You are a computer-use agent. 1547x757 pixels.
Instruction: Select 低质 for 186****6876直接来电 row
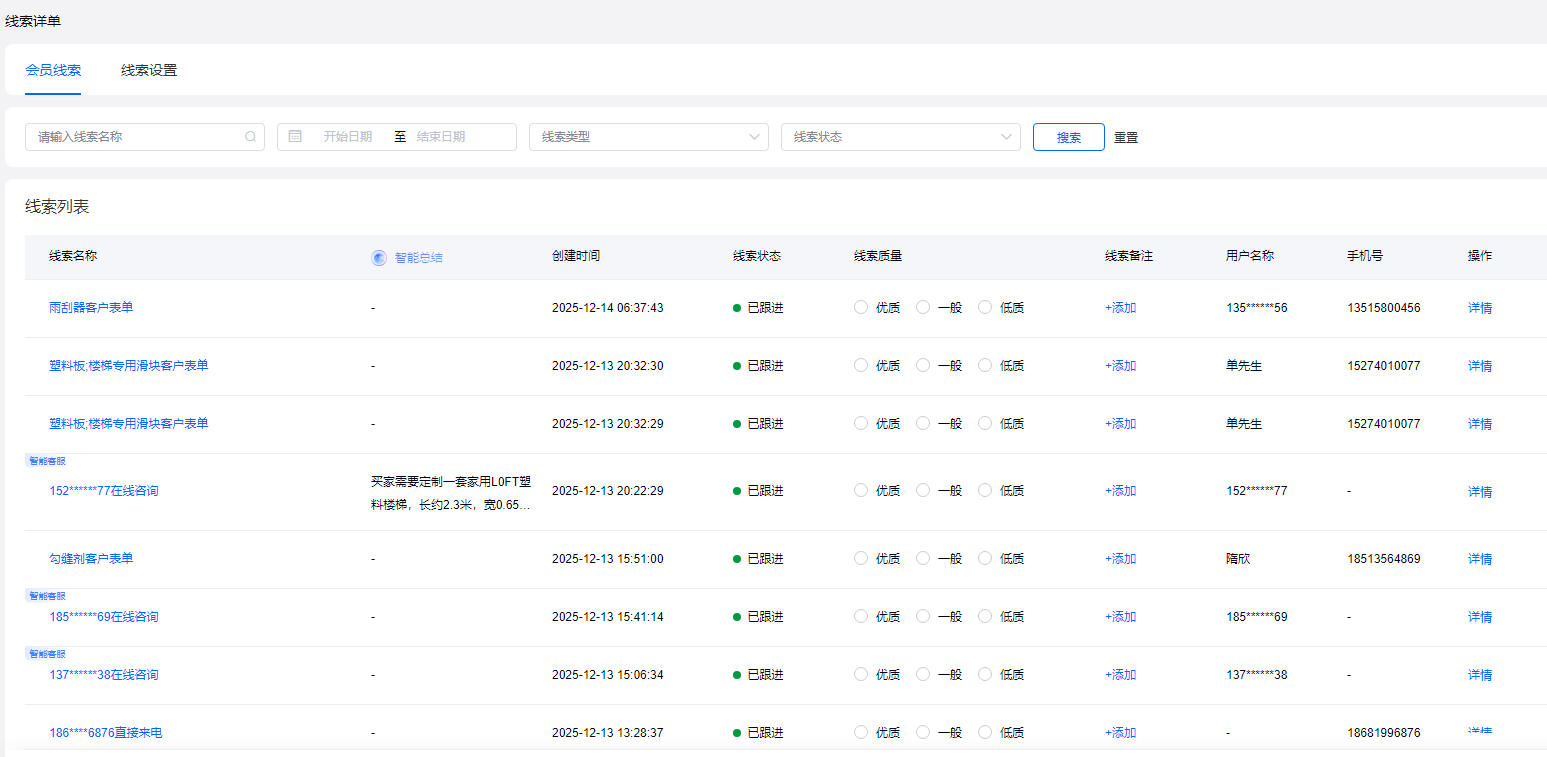[x=985, y=733]
